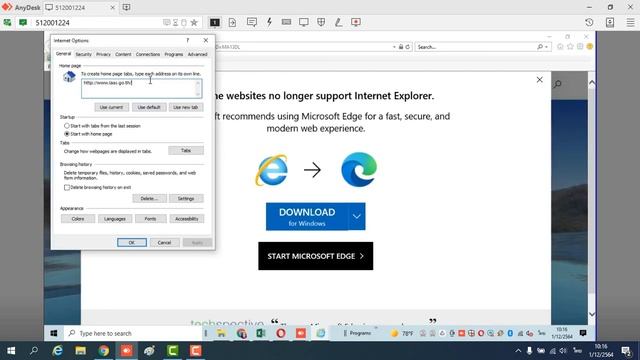Open new AnyDesk session tab icon
This screenshot has width=640, height=360.
pos(127,7)
